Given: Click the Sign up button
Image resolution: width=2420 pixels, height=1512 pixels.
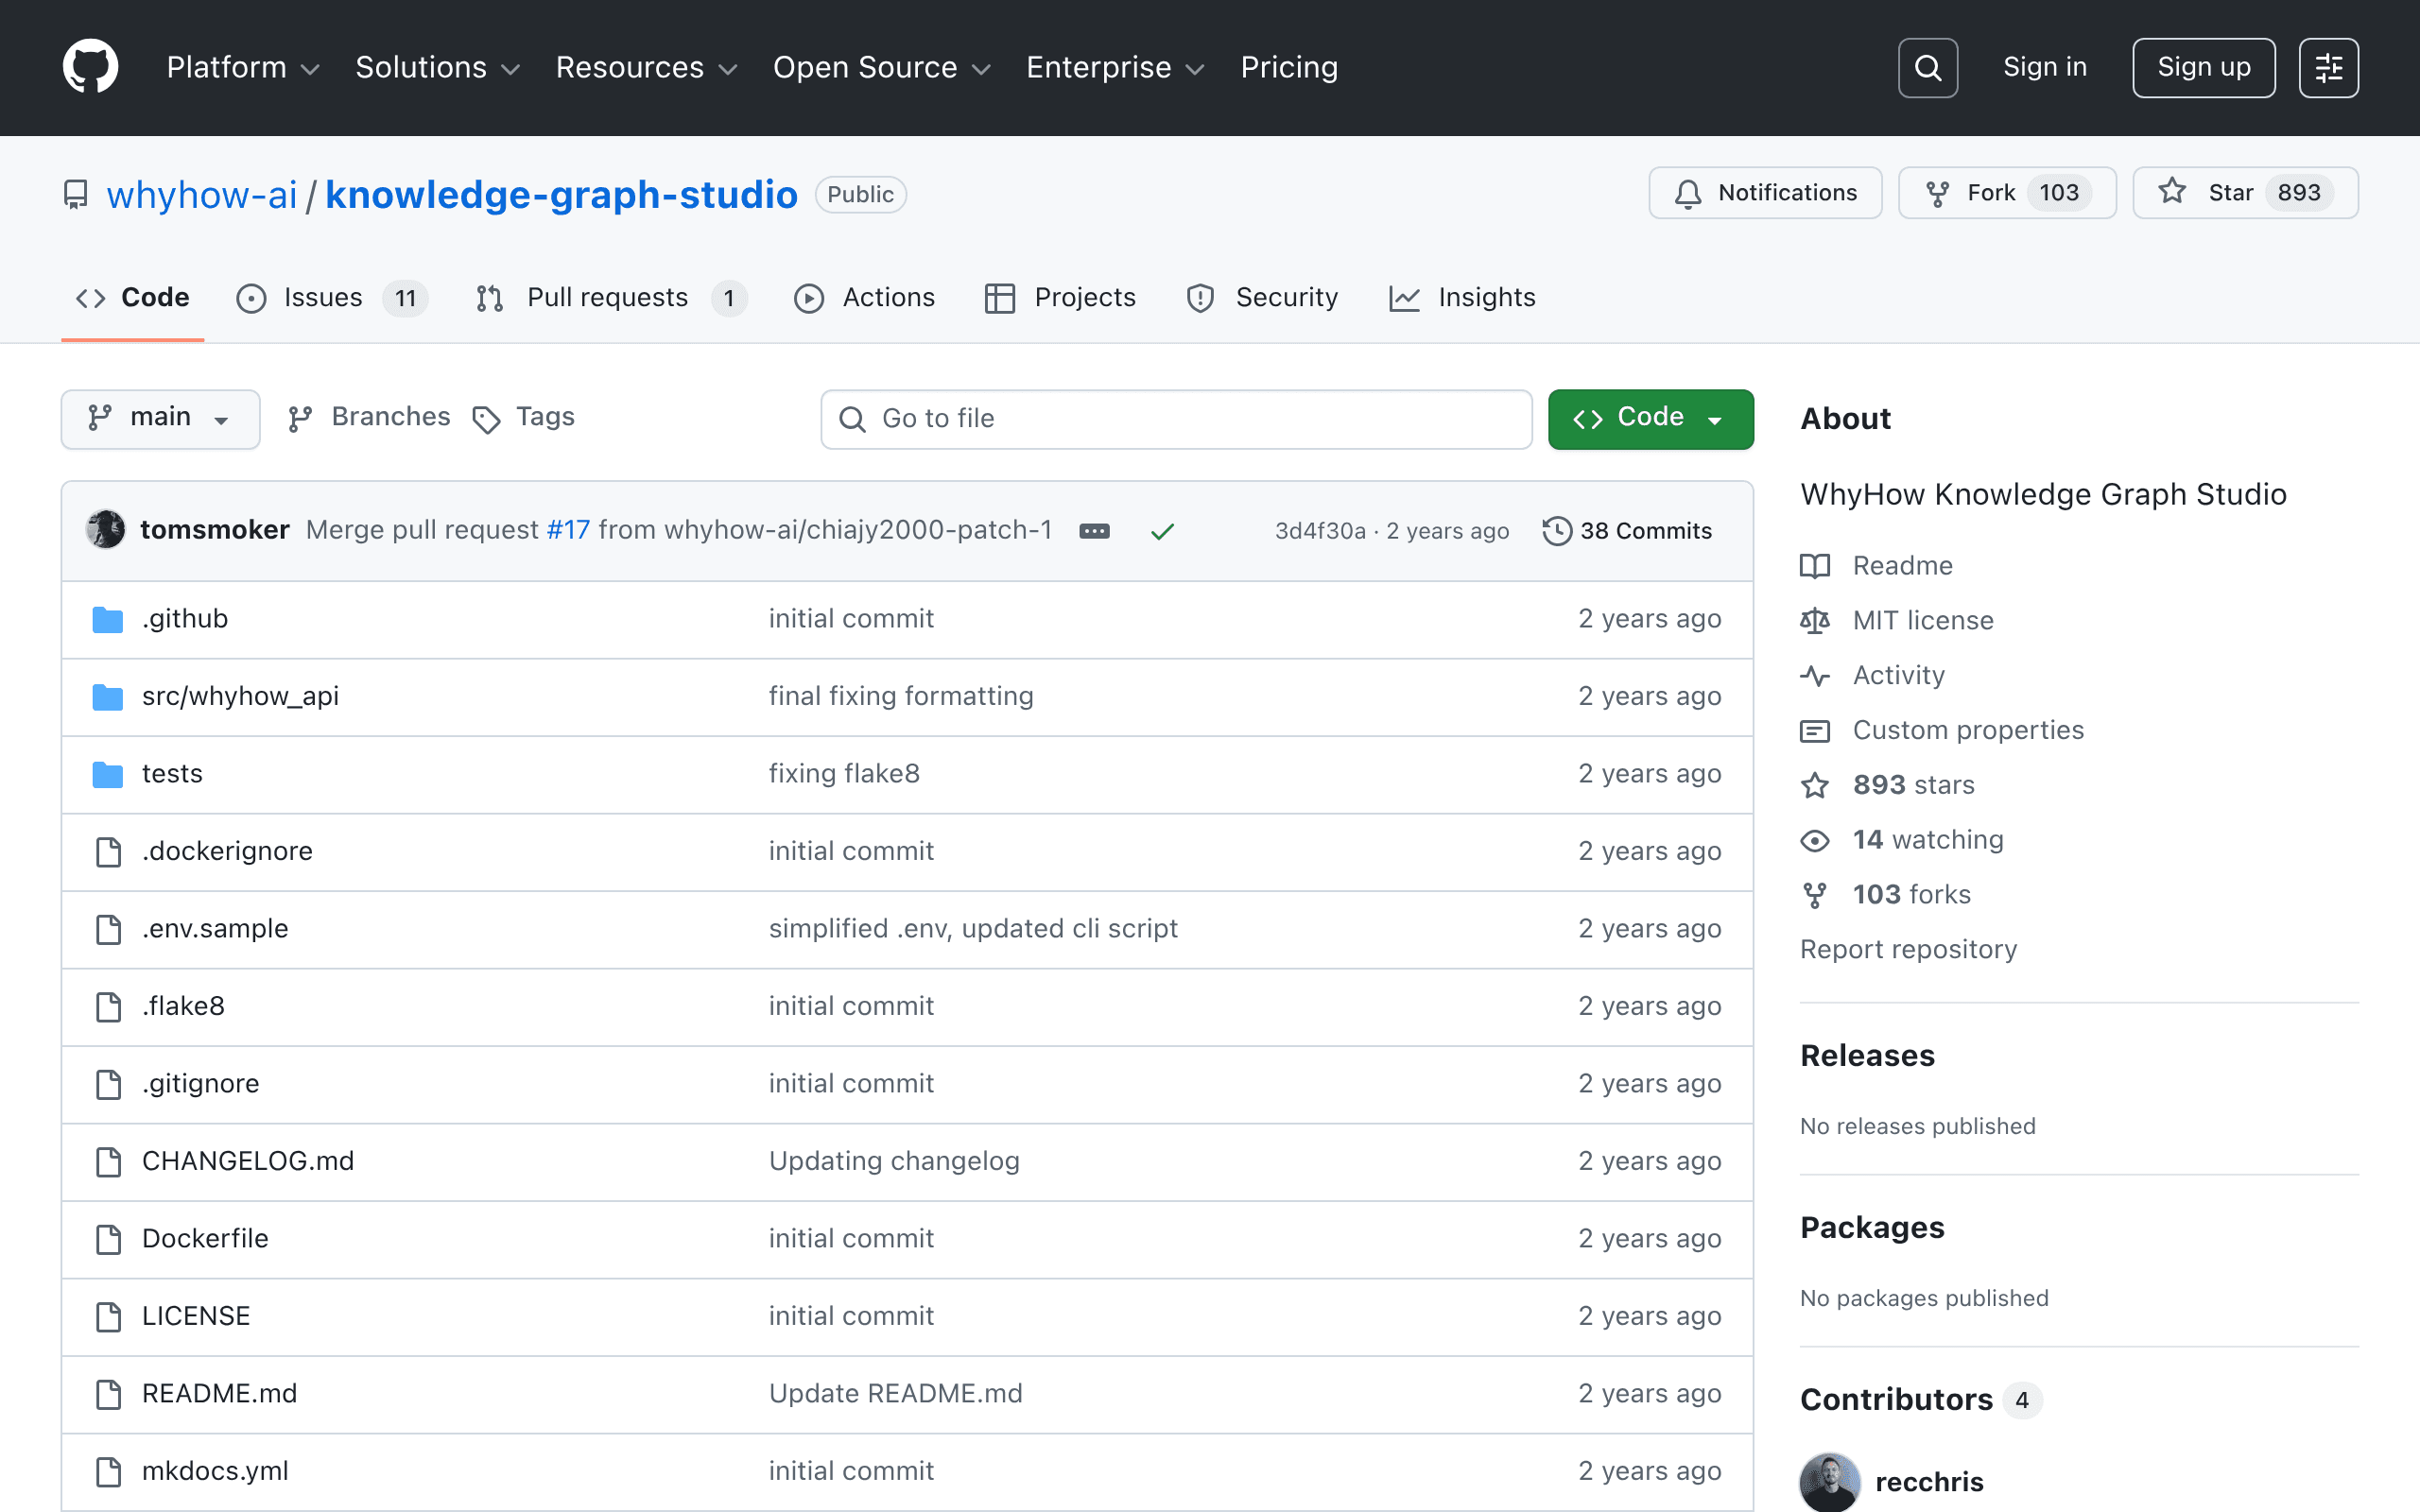Looking at the screenshot, I should click(2203, 67).
